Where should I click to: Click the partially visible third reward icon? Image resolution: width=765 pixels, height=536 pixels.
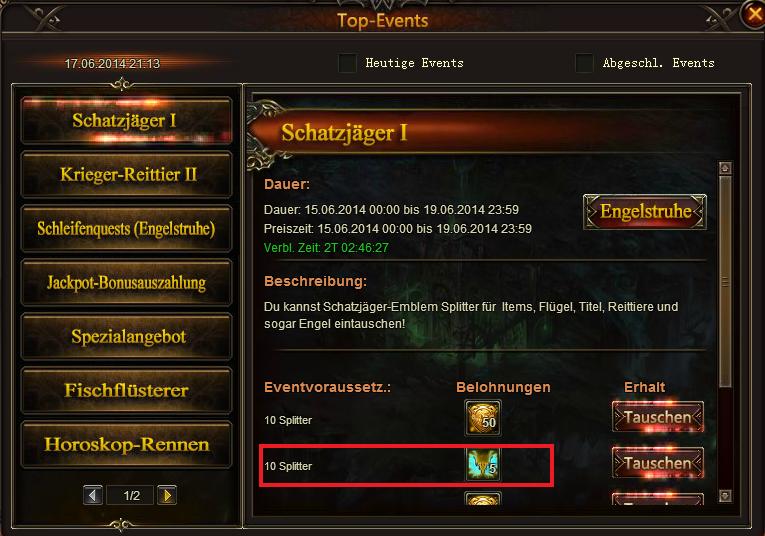pos(483,498)
